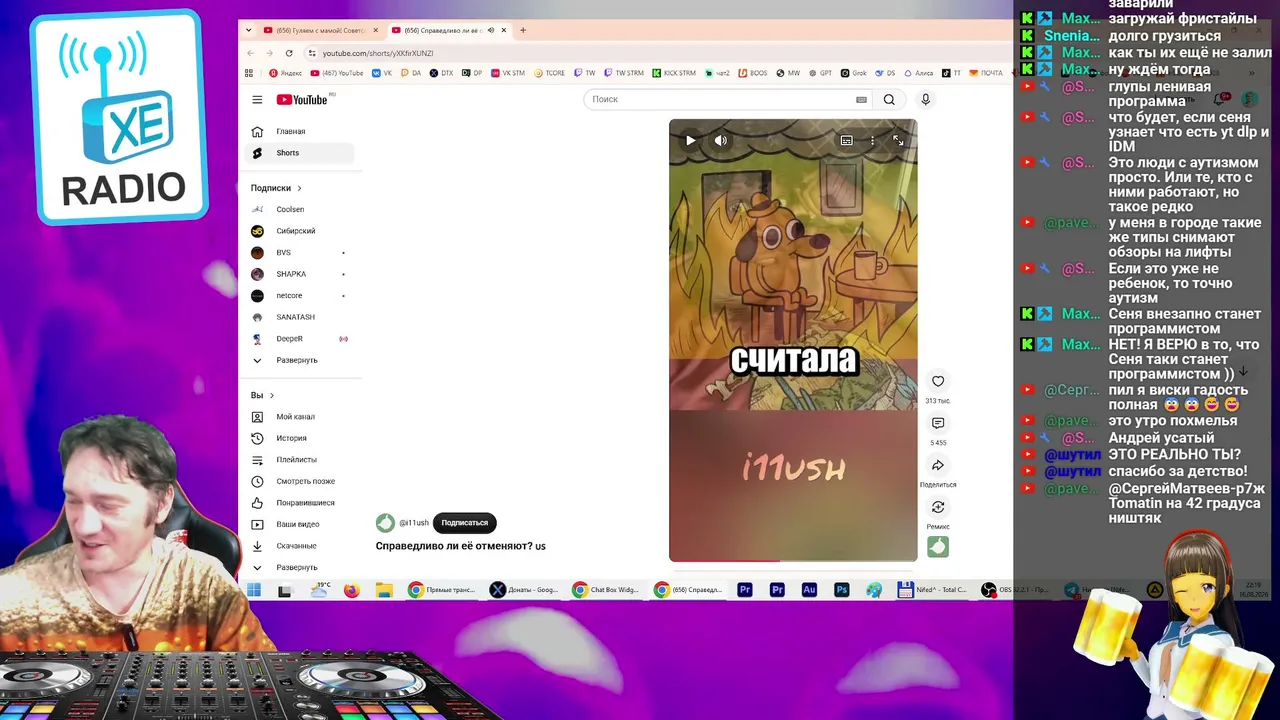Open the @i11ush channel link

pyautogui.click(x=414, y=523)
